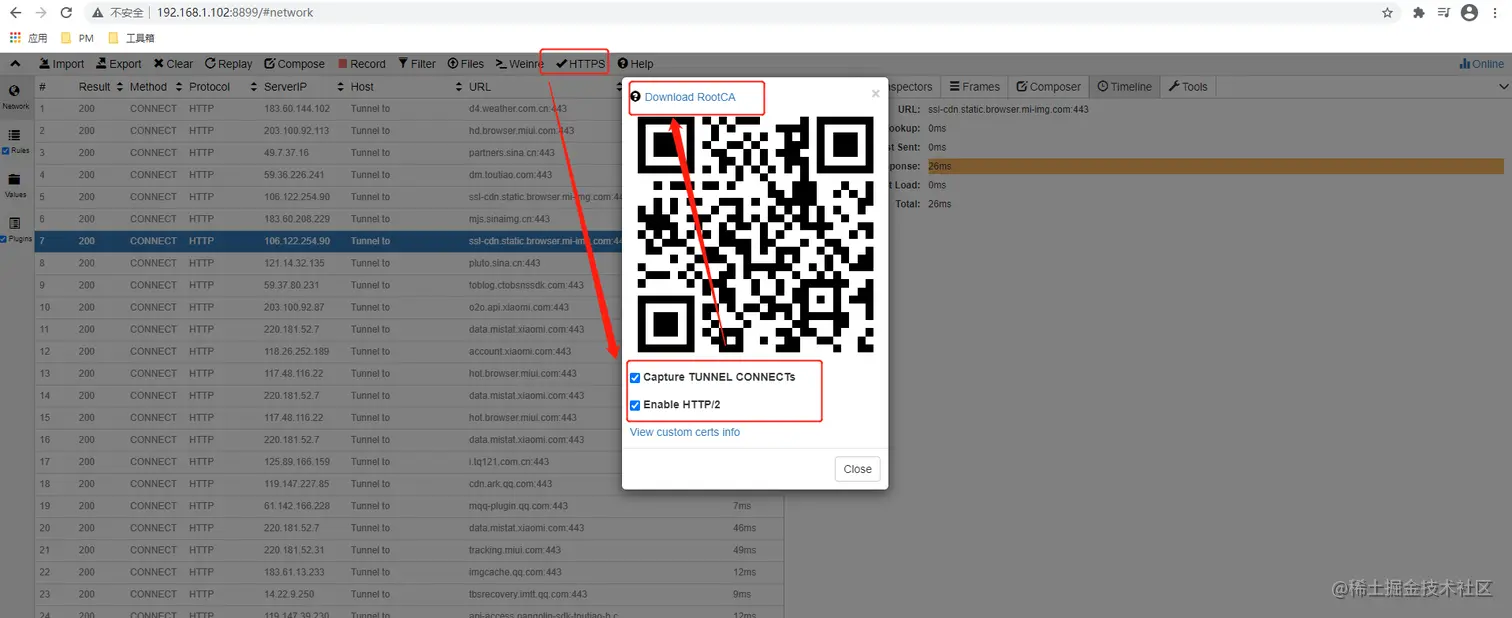Click the RootCA QR code image
The image size is (1512, 618).
755,234
